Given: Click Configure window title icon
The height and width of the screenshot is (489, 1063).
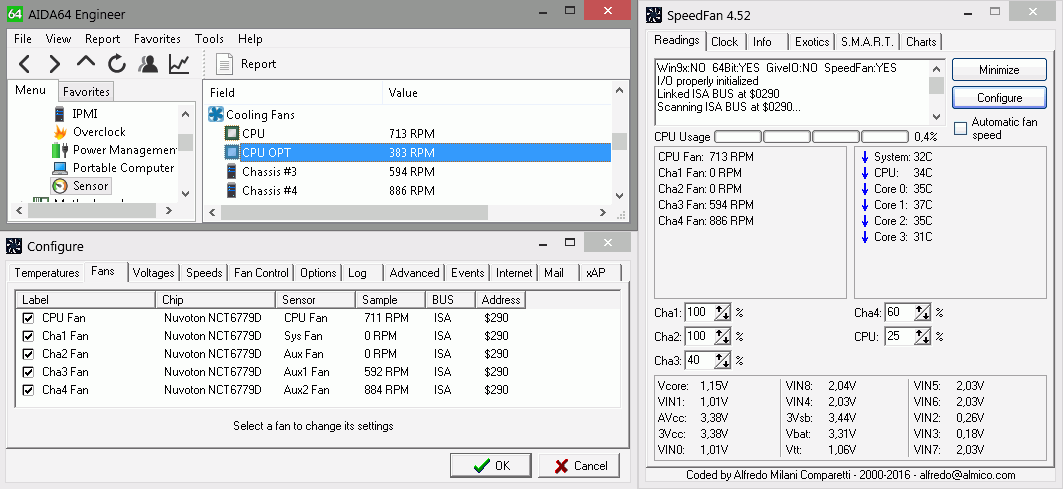Looking at the screenshot, I should pyautogui.click(x=15, y=246).
